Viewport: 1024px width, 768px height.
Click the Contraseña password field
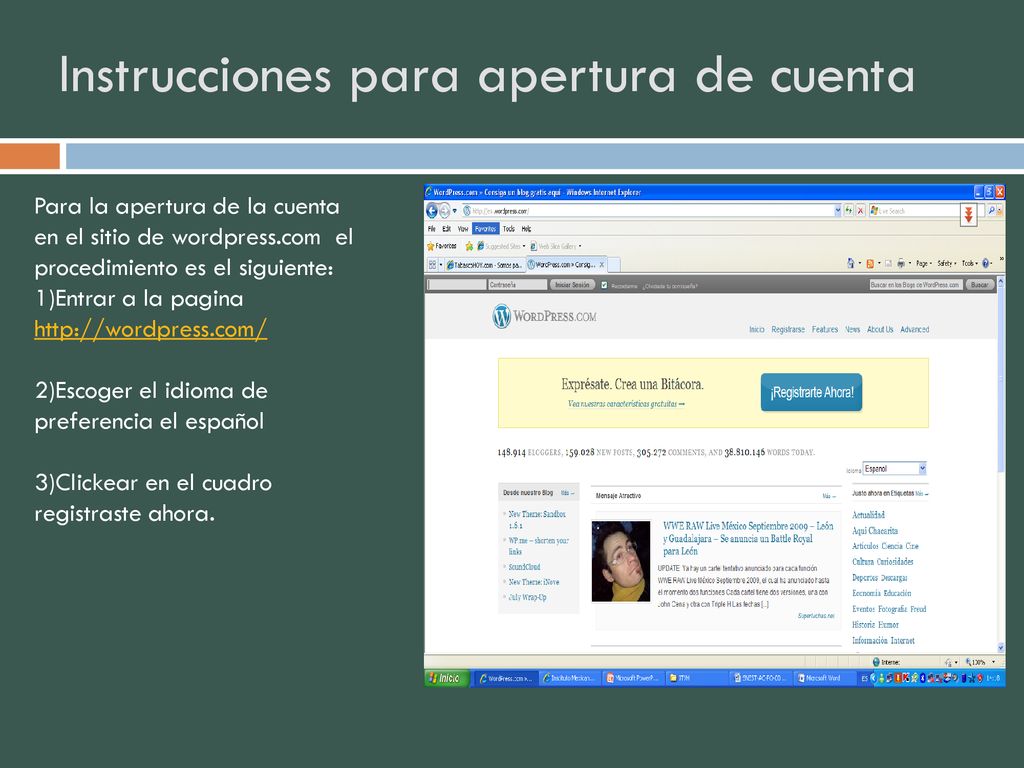coord(517,285)
